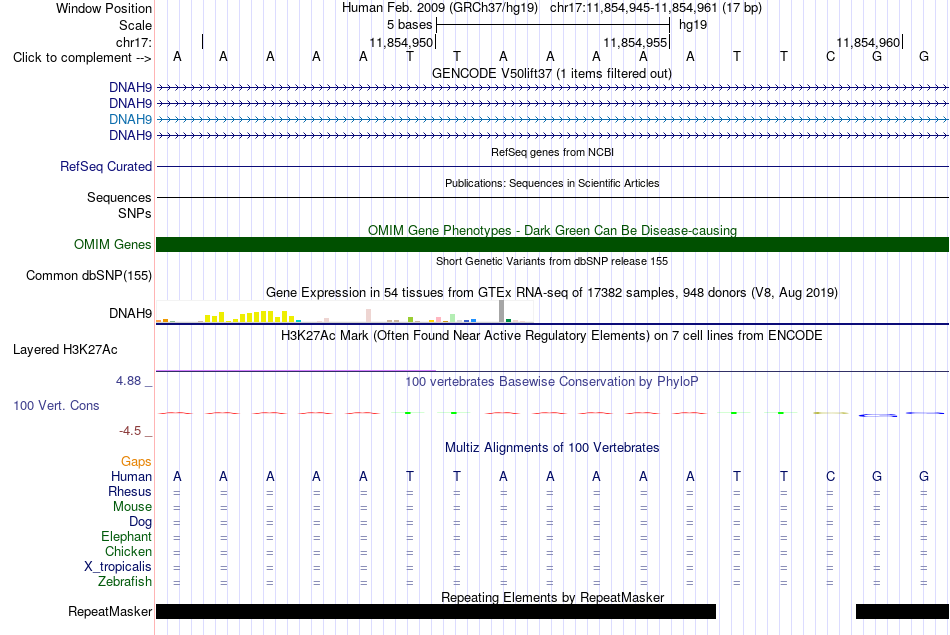Click the 'OMIM Gene Phenotypes' track title

click(x=552, y=230)
